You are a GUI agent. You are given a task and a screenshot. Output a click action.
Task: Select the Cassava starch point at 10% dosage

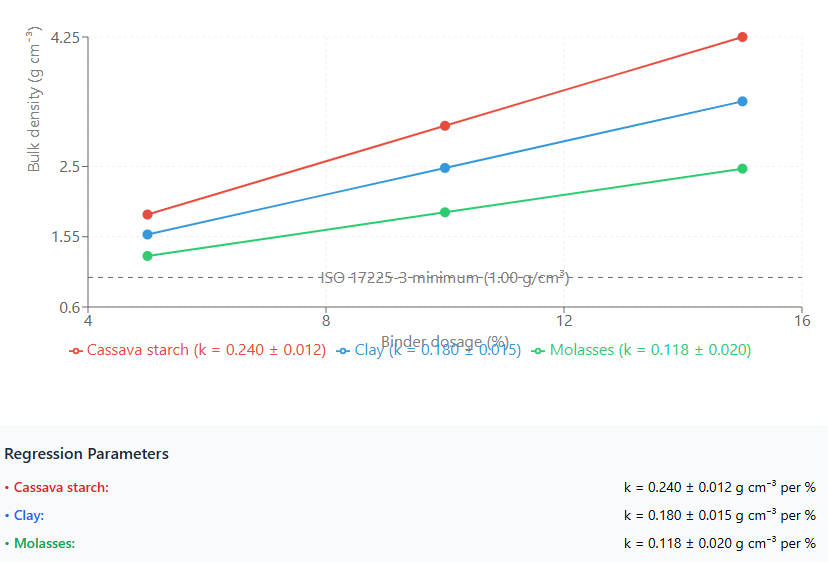click(445, 126)
